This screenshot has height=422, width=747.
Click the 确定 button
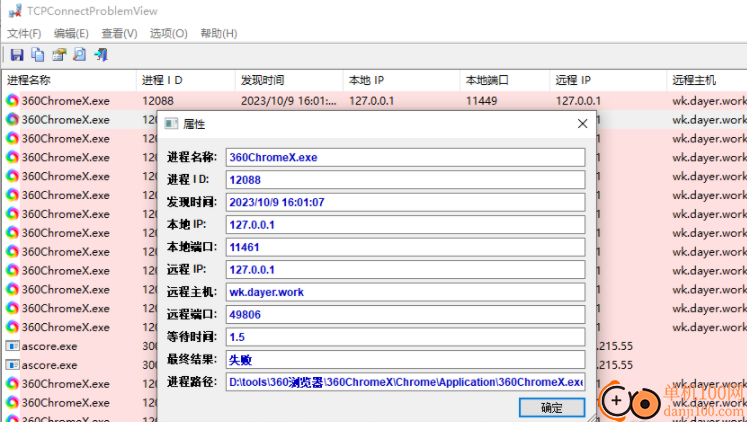click(x=552, y=408)
